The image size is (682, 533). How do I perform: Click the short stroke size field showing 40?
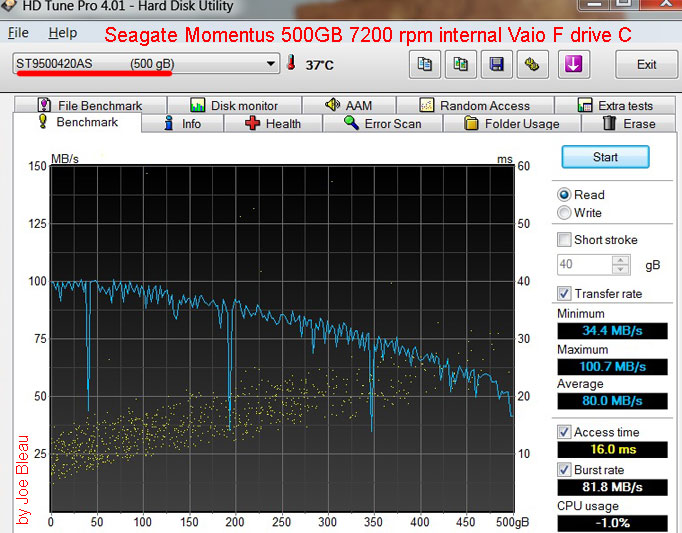click(x=584, y=264)
